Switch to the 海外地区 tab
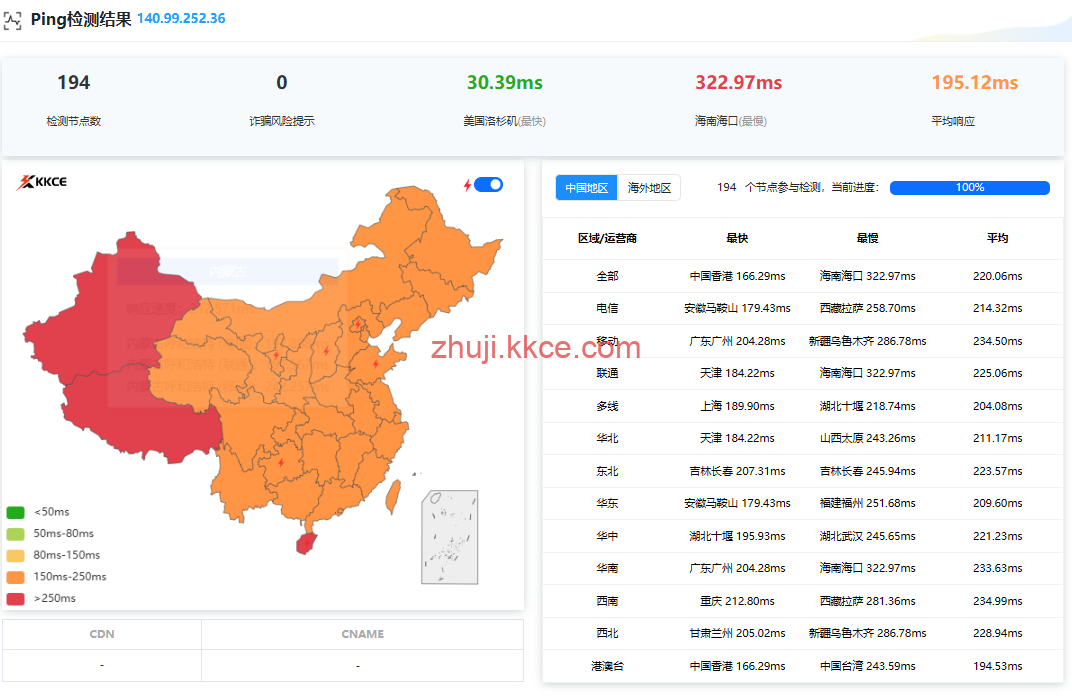The height and width of the screenshot is (700, 1072). click(x=649, y=188)
